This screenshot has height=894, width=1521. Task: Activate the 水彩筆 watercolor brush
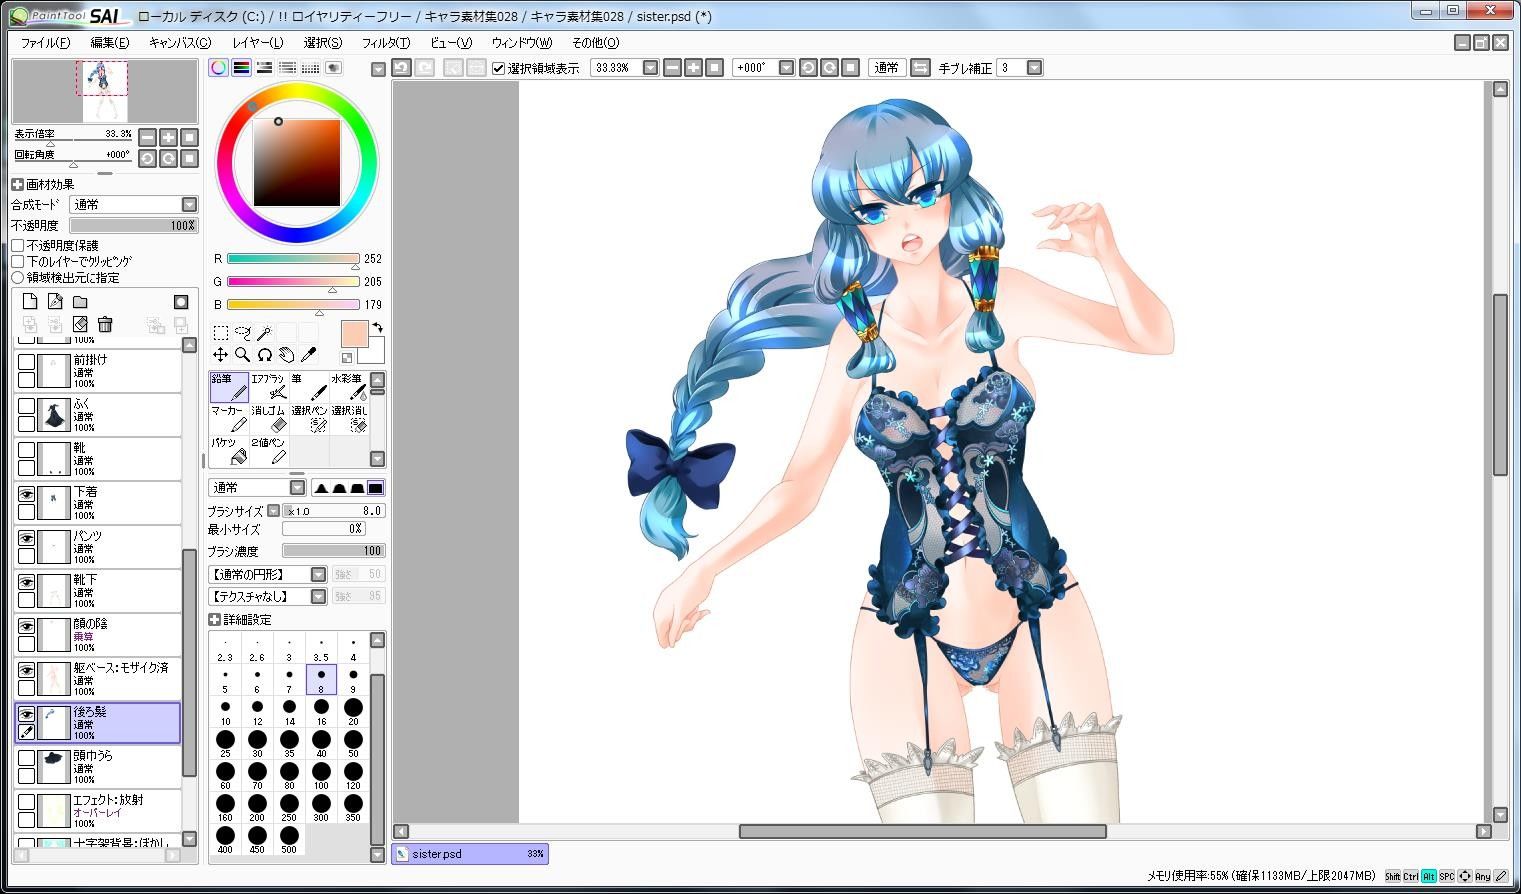349,387
